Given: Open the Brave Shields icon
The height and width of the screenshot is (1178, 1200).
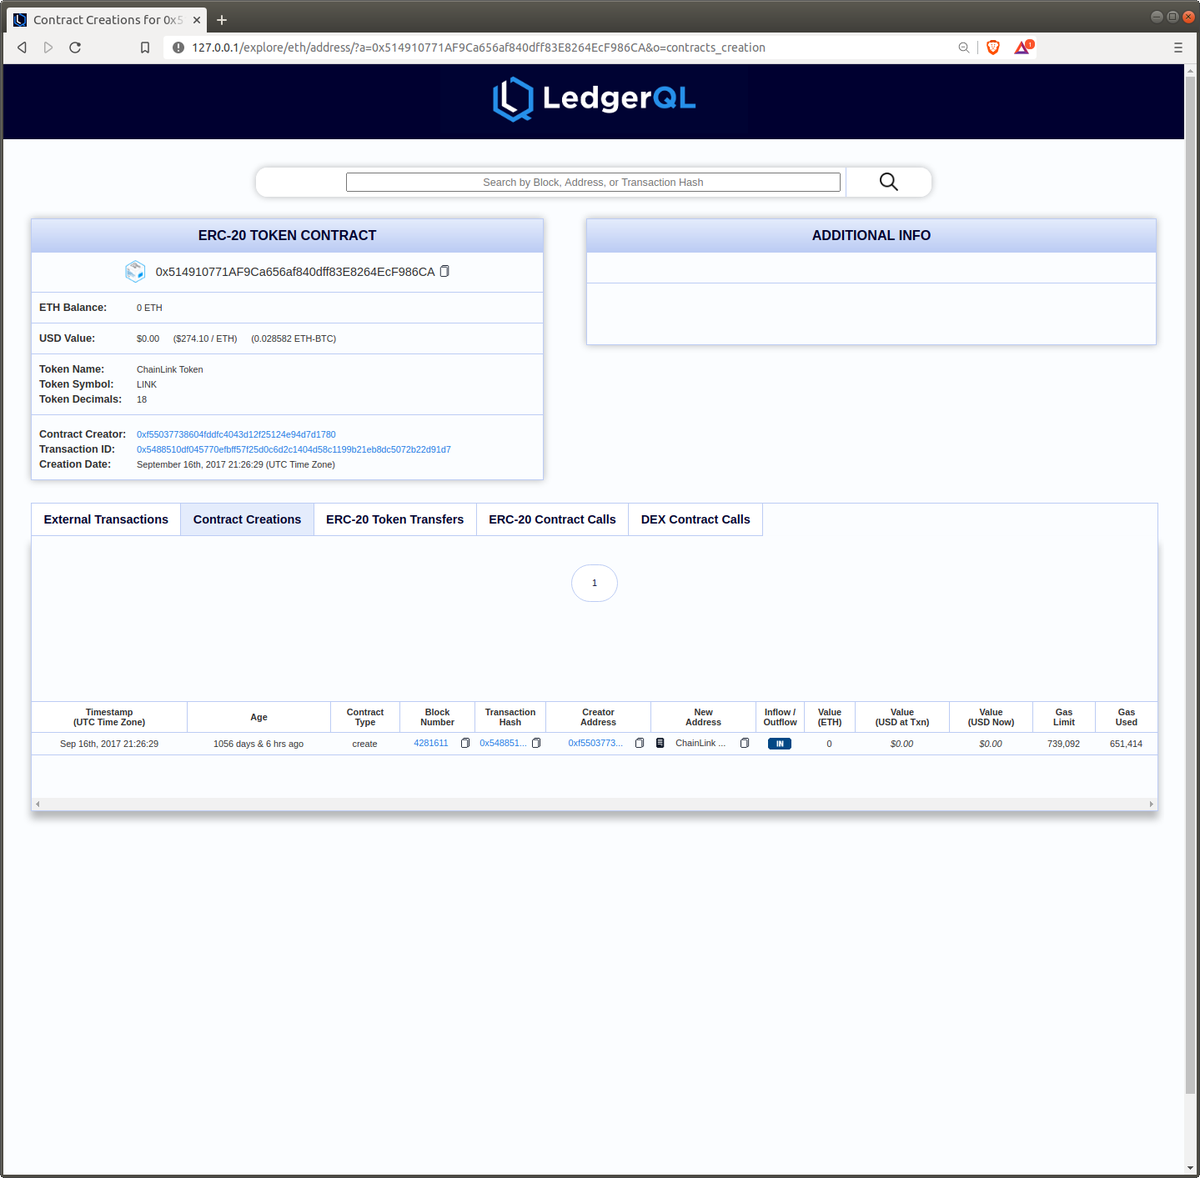Looking at the screenshot, I should [x=993, y=47].
